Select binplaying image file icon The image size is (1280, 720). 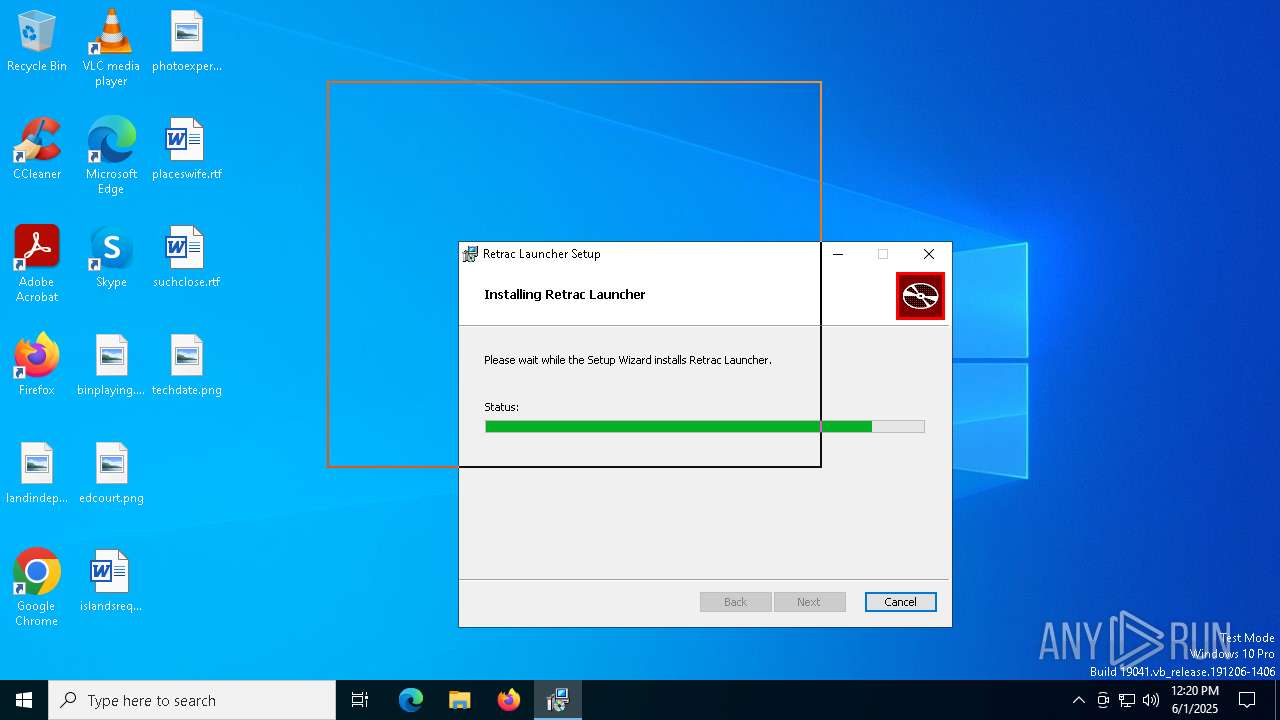111,366
